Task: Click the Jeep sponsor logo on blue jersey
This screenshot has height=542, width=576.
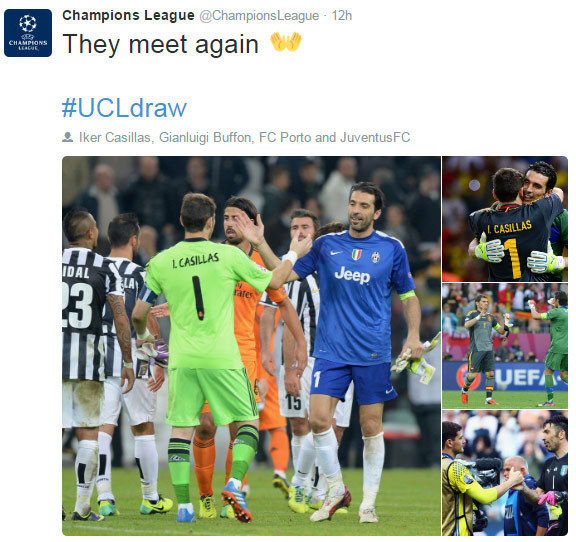Action: pos(352,275)
